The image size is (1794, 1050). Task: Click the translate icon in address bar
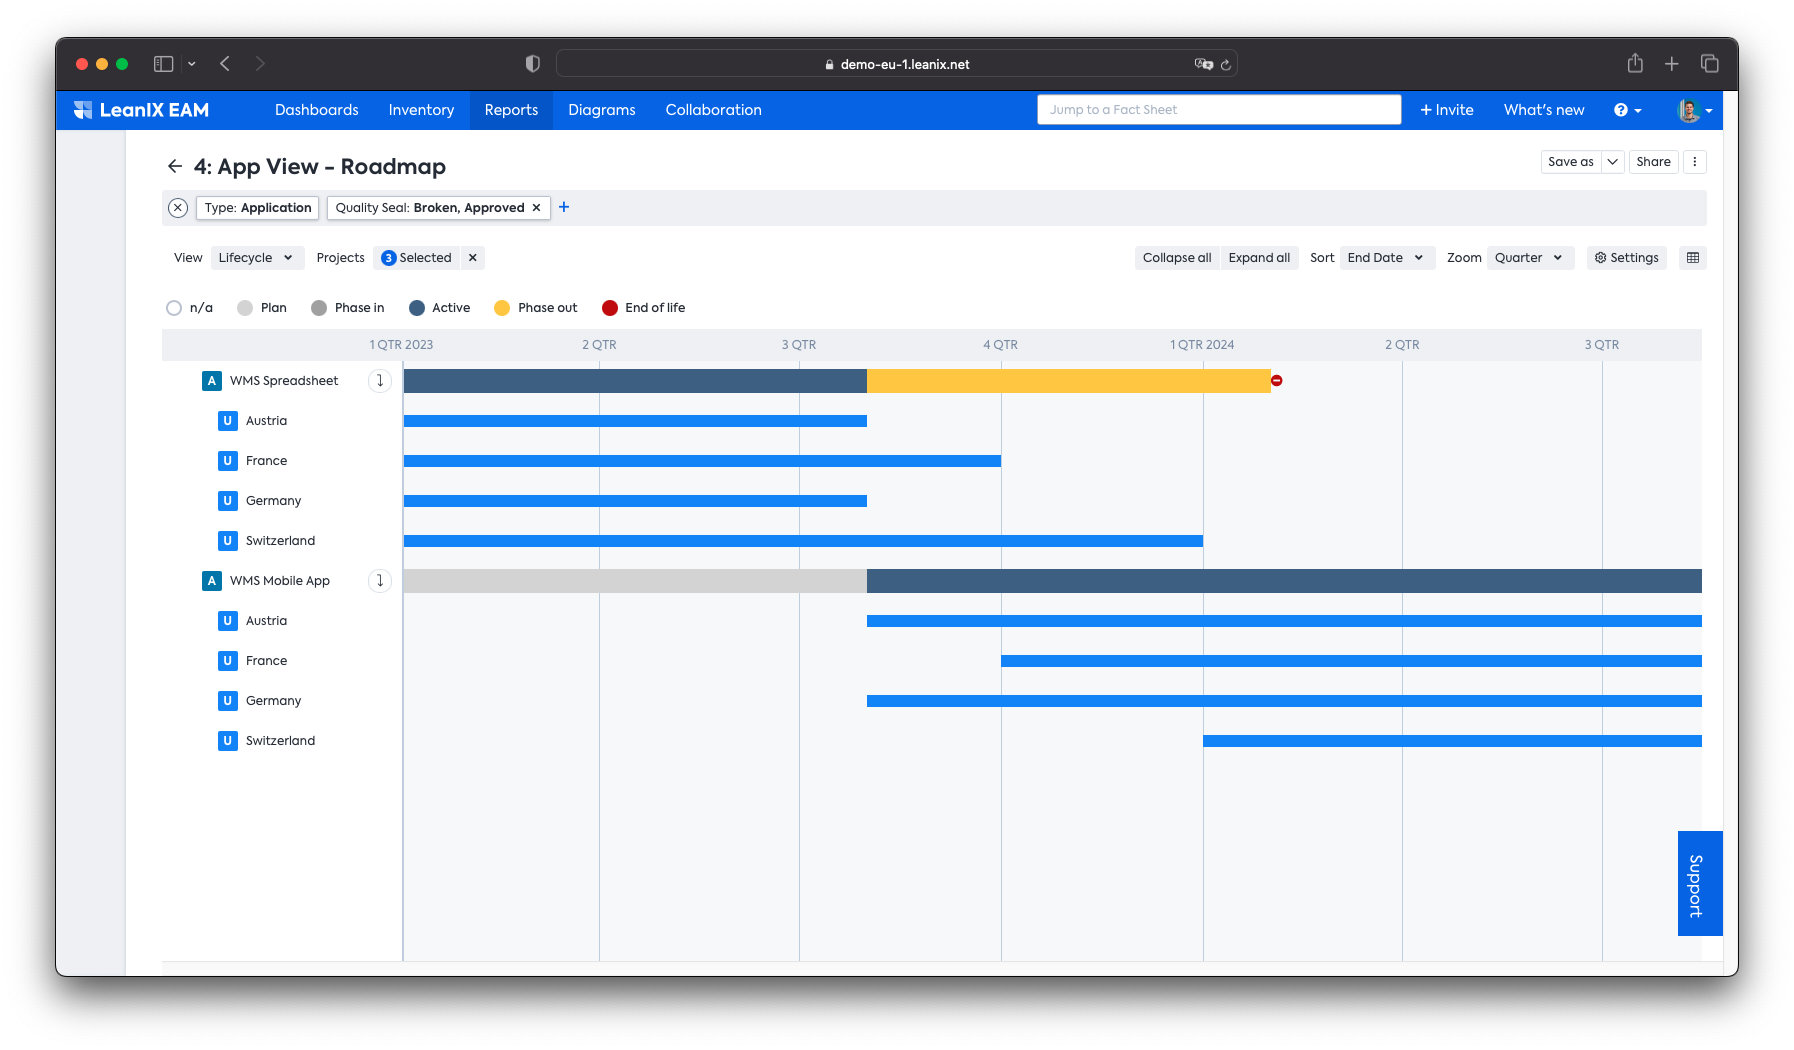[x=1204, y=64]
